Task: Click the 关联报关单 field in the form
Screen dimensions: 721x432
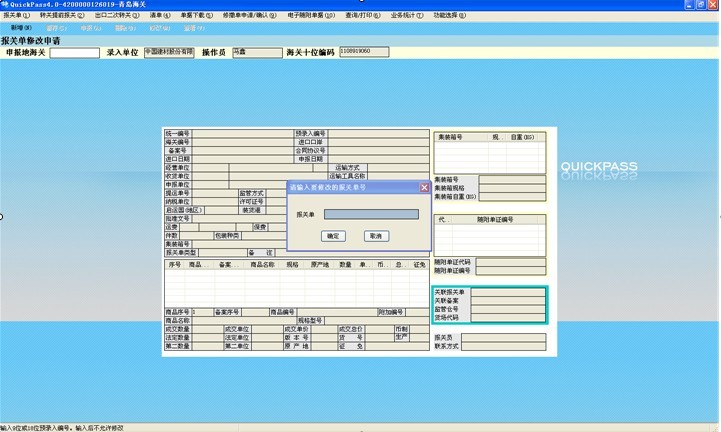Action: point(507,292)
